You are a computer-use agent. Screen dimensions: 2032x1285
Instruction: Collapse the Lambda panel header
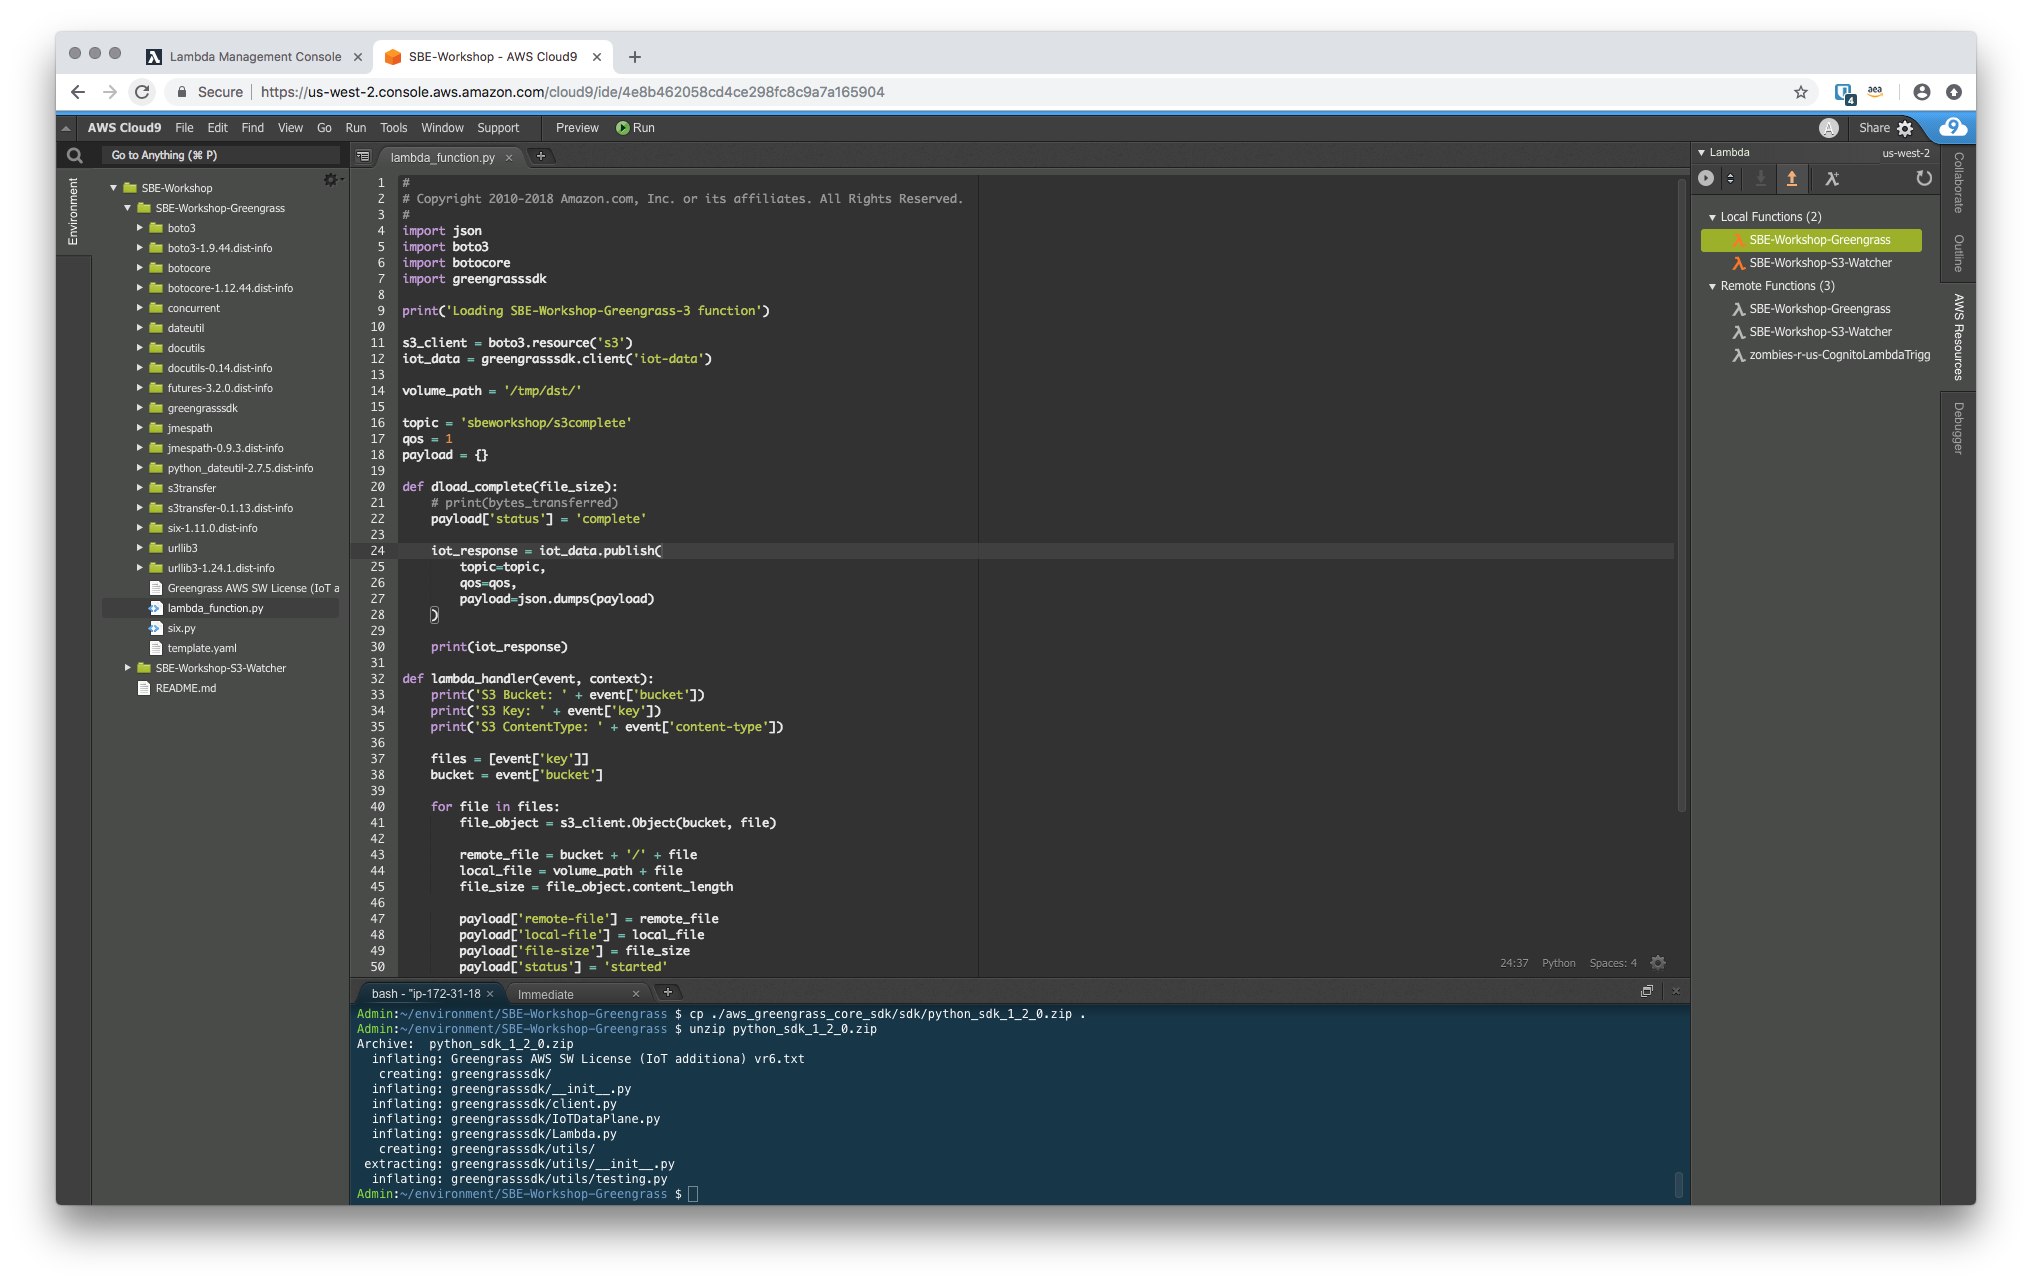1702,153
